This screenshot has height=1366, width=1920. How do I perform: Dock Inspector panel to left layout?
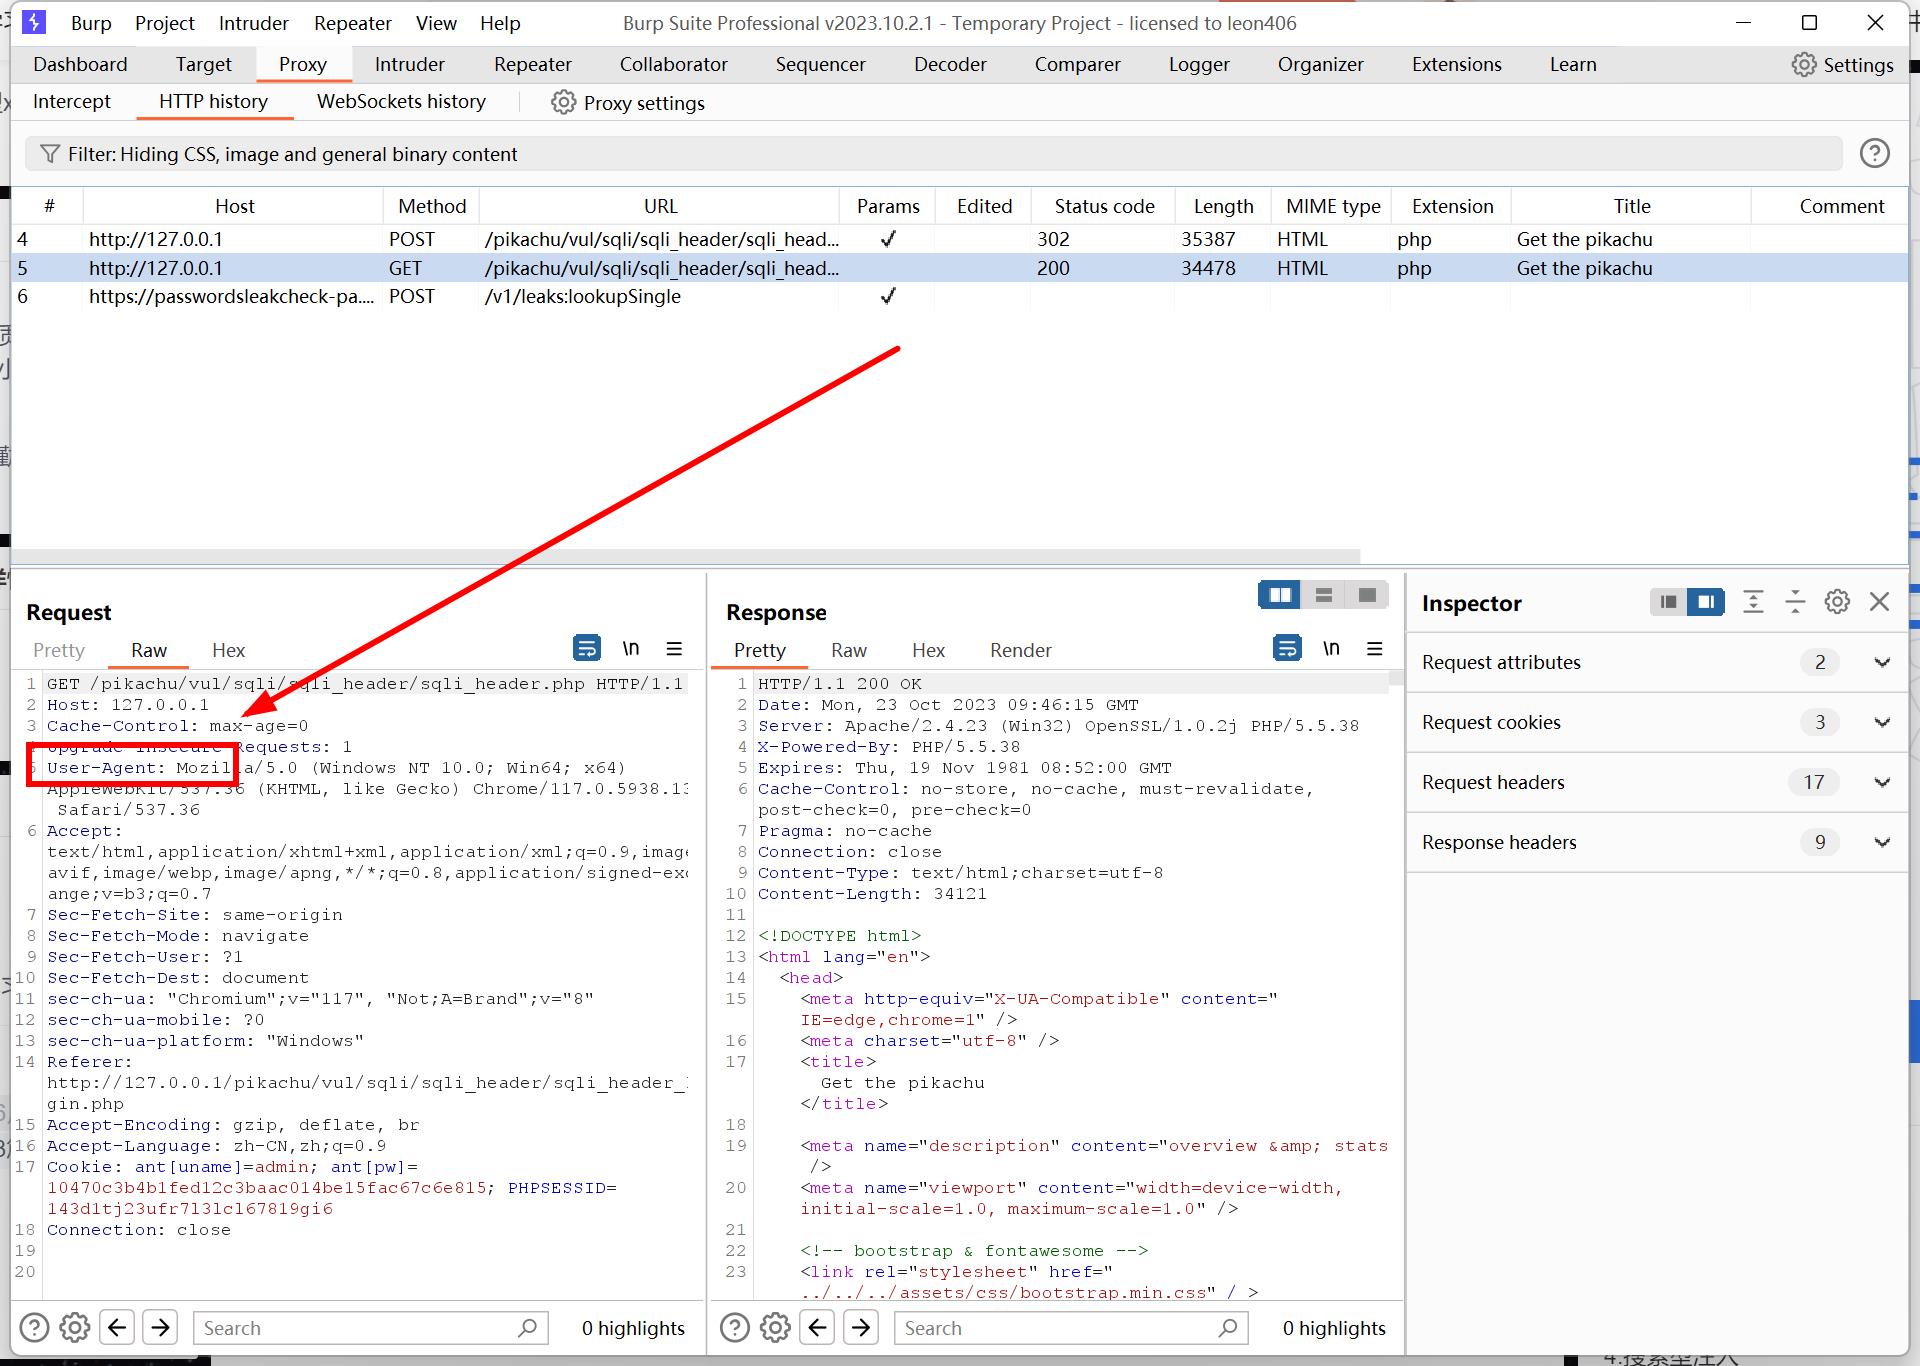1667,602
